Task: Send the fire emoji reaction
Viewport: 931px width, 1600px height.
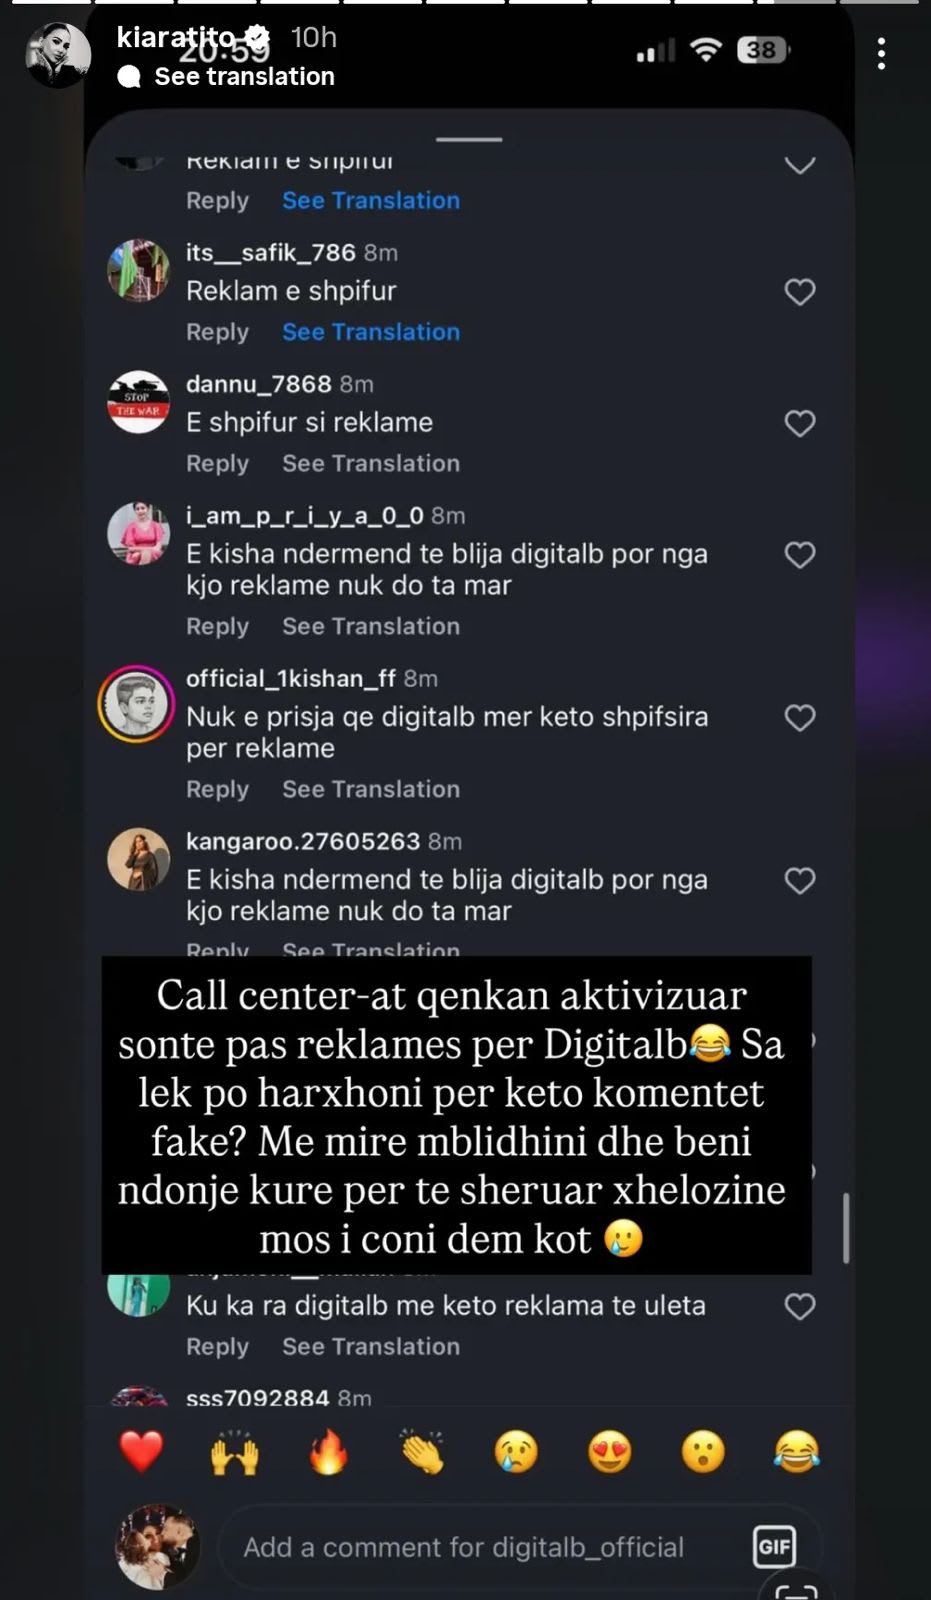Action: pyautogui.click(x=327, y=1452)
